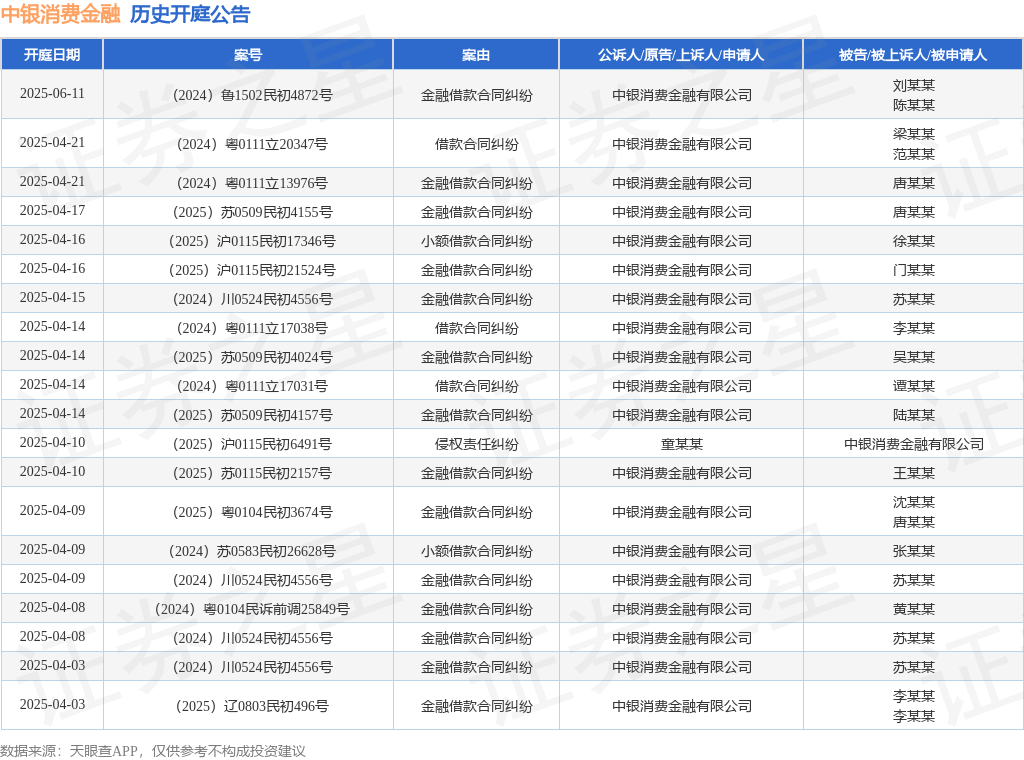This screenshot has width=1024, height=760.
Task: Open case 沪0115民初17346号
Action: (253, 242)
